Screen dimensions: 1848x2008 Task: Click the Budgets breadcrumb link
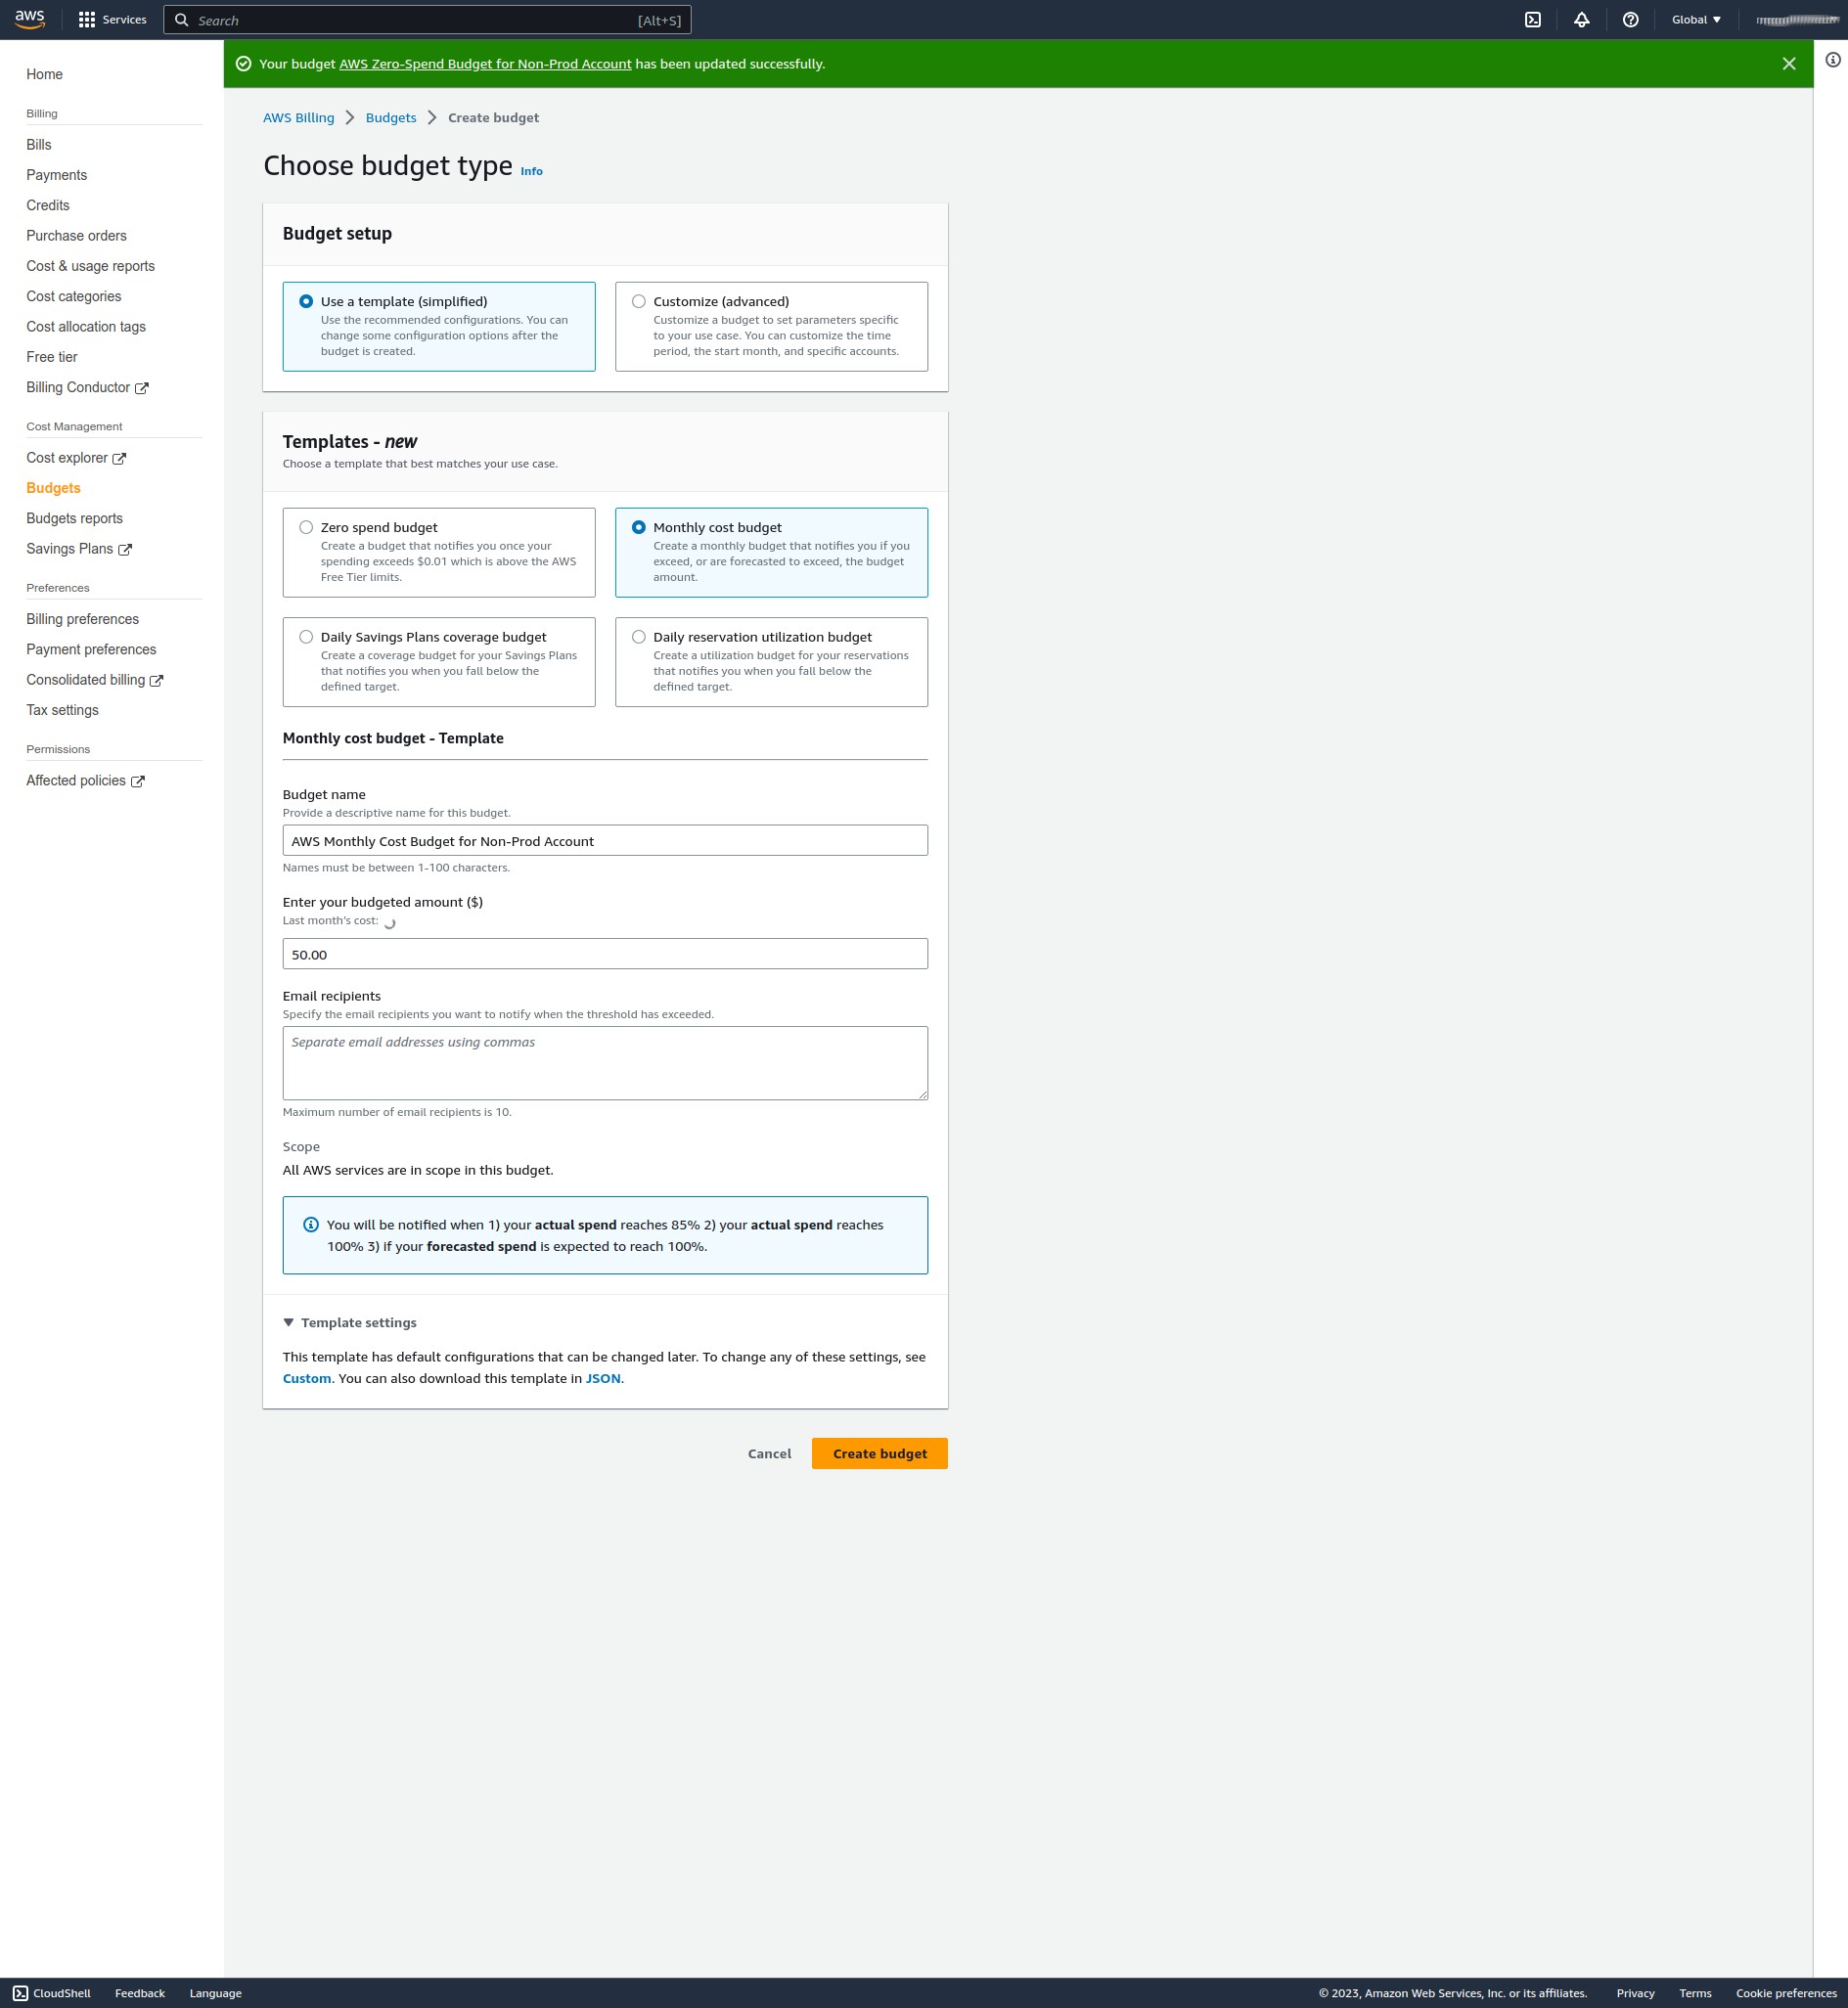coord(390,118)
